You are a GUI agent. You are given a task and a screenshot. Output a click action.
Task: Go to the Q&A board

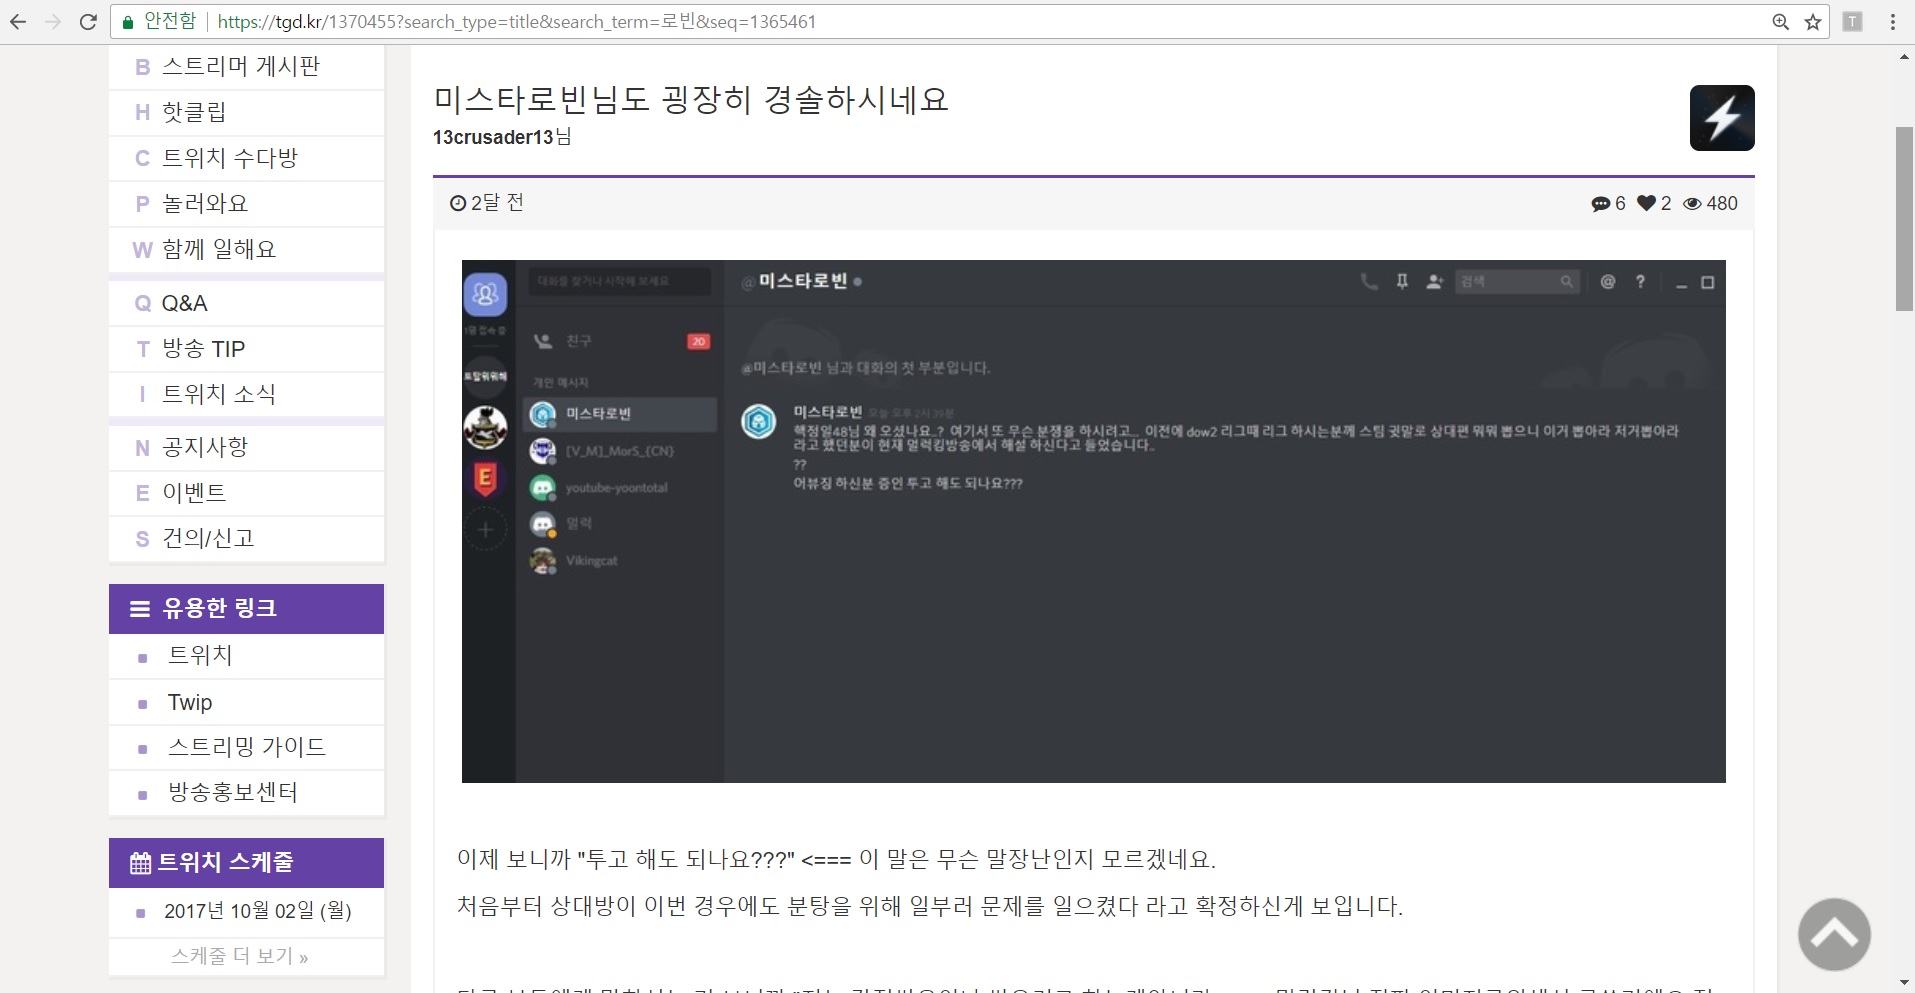246,304
